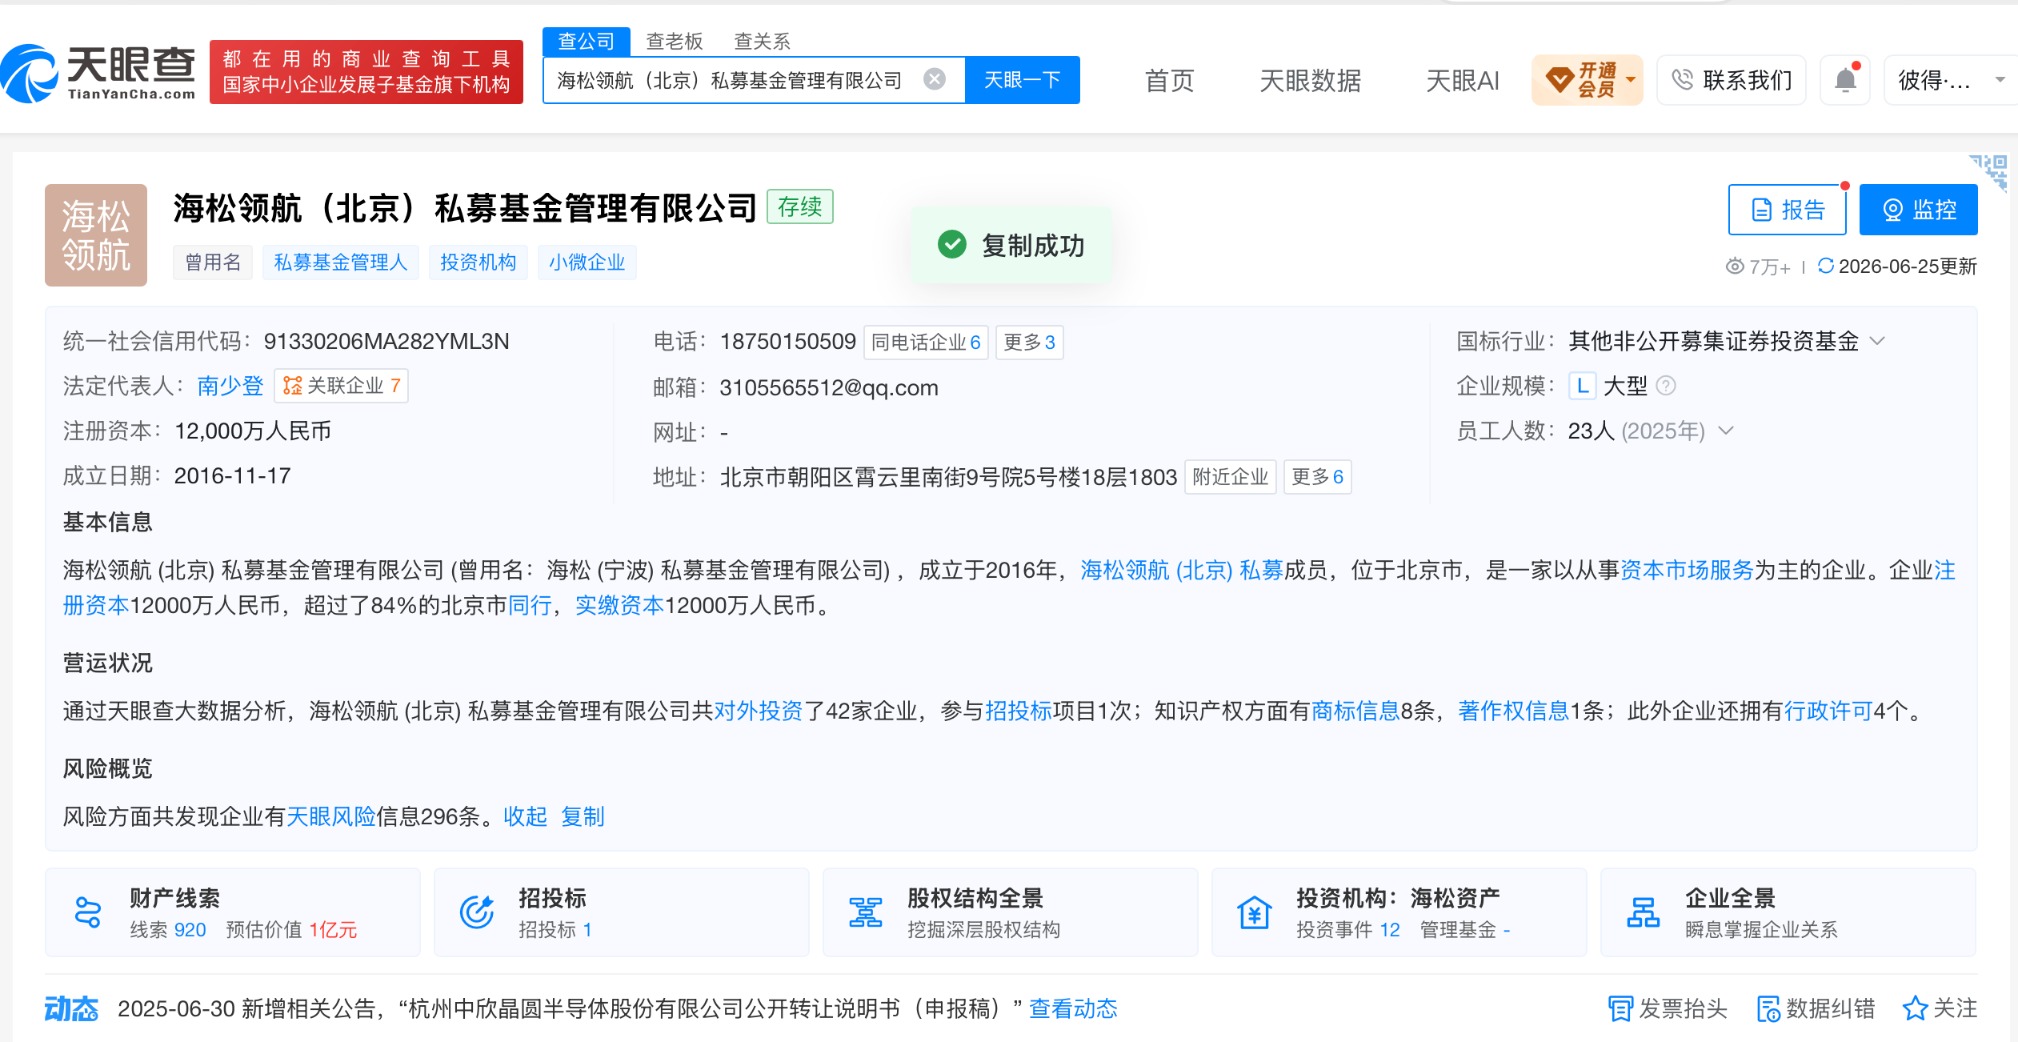Click the 商标信息 link
Viewport: 2018px width, 1042px height.
1355,711
